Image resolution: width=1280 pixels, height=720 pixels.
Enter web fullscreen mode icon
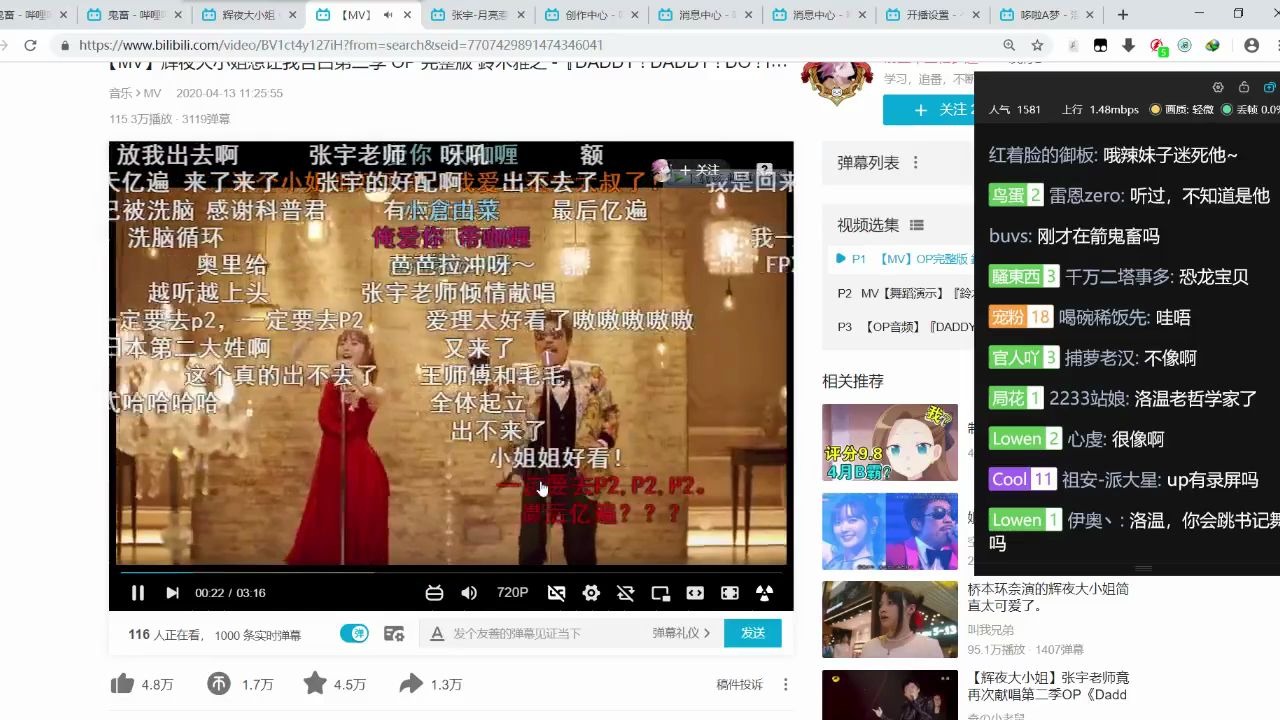pyautogui.click(x=730, y=593)
